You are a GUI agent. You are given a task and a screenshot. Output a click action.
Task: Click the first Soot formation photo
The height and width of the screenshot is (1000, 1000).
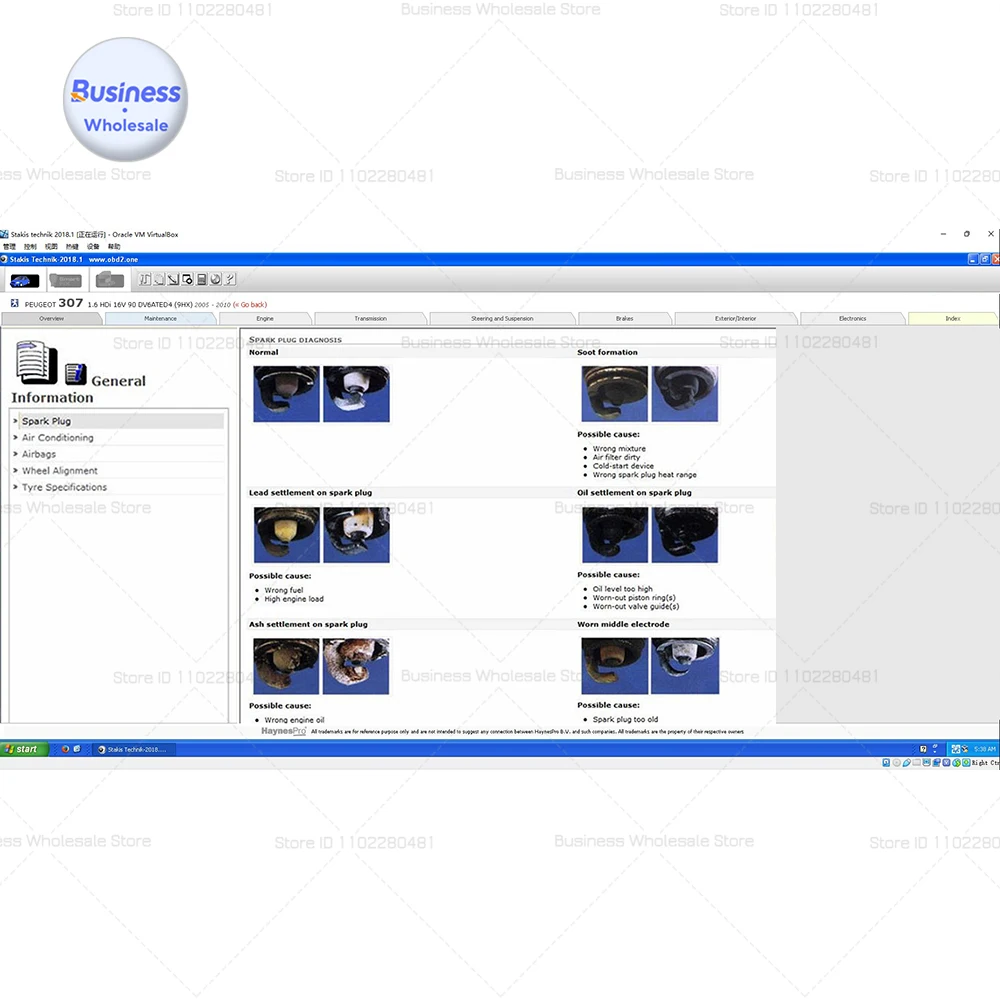pos(615,393)
